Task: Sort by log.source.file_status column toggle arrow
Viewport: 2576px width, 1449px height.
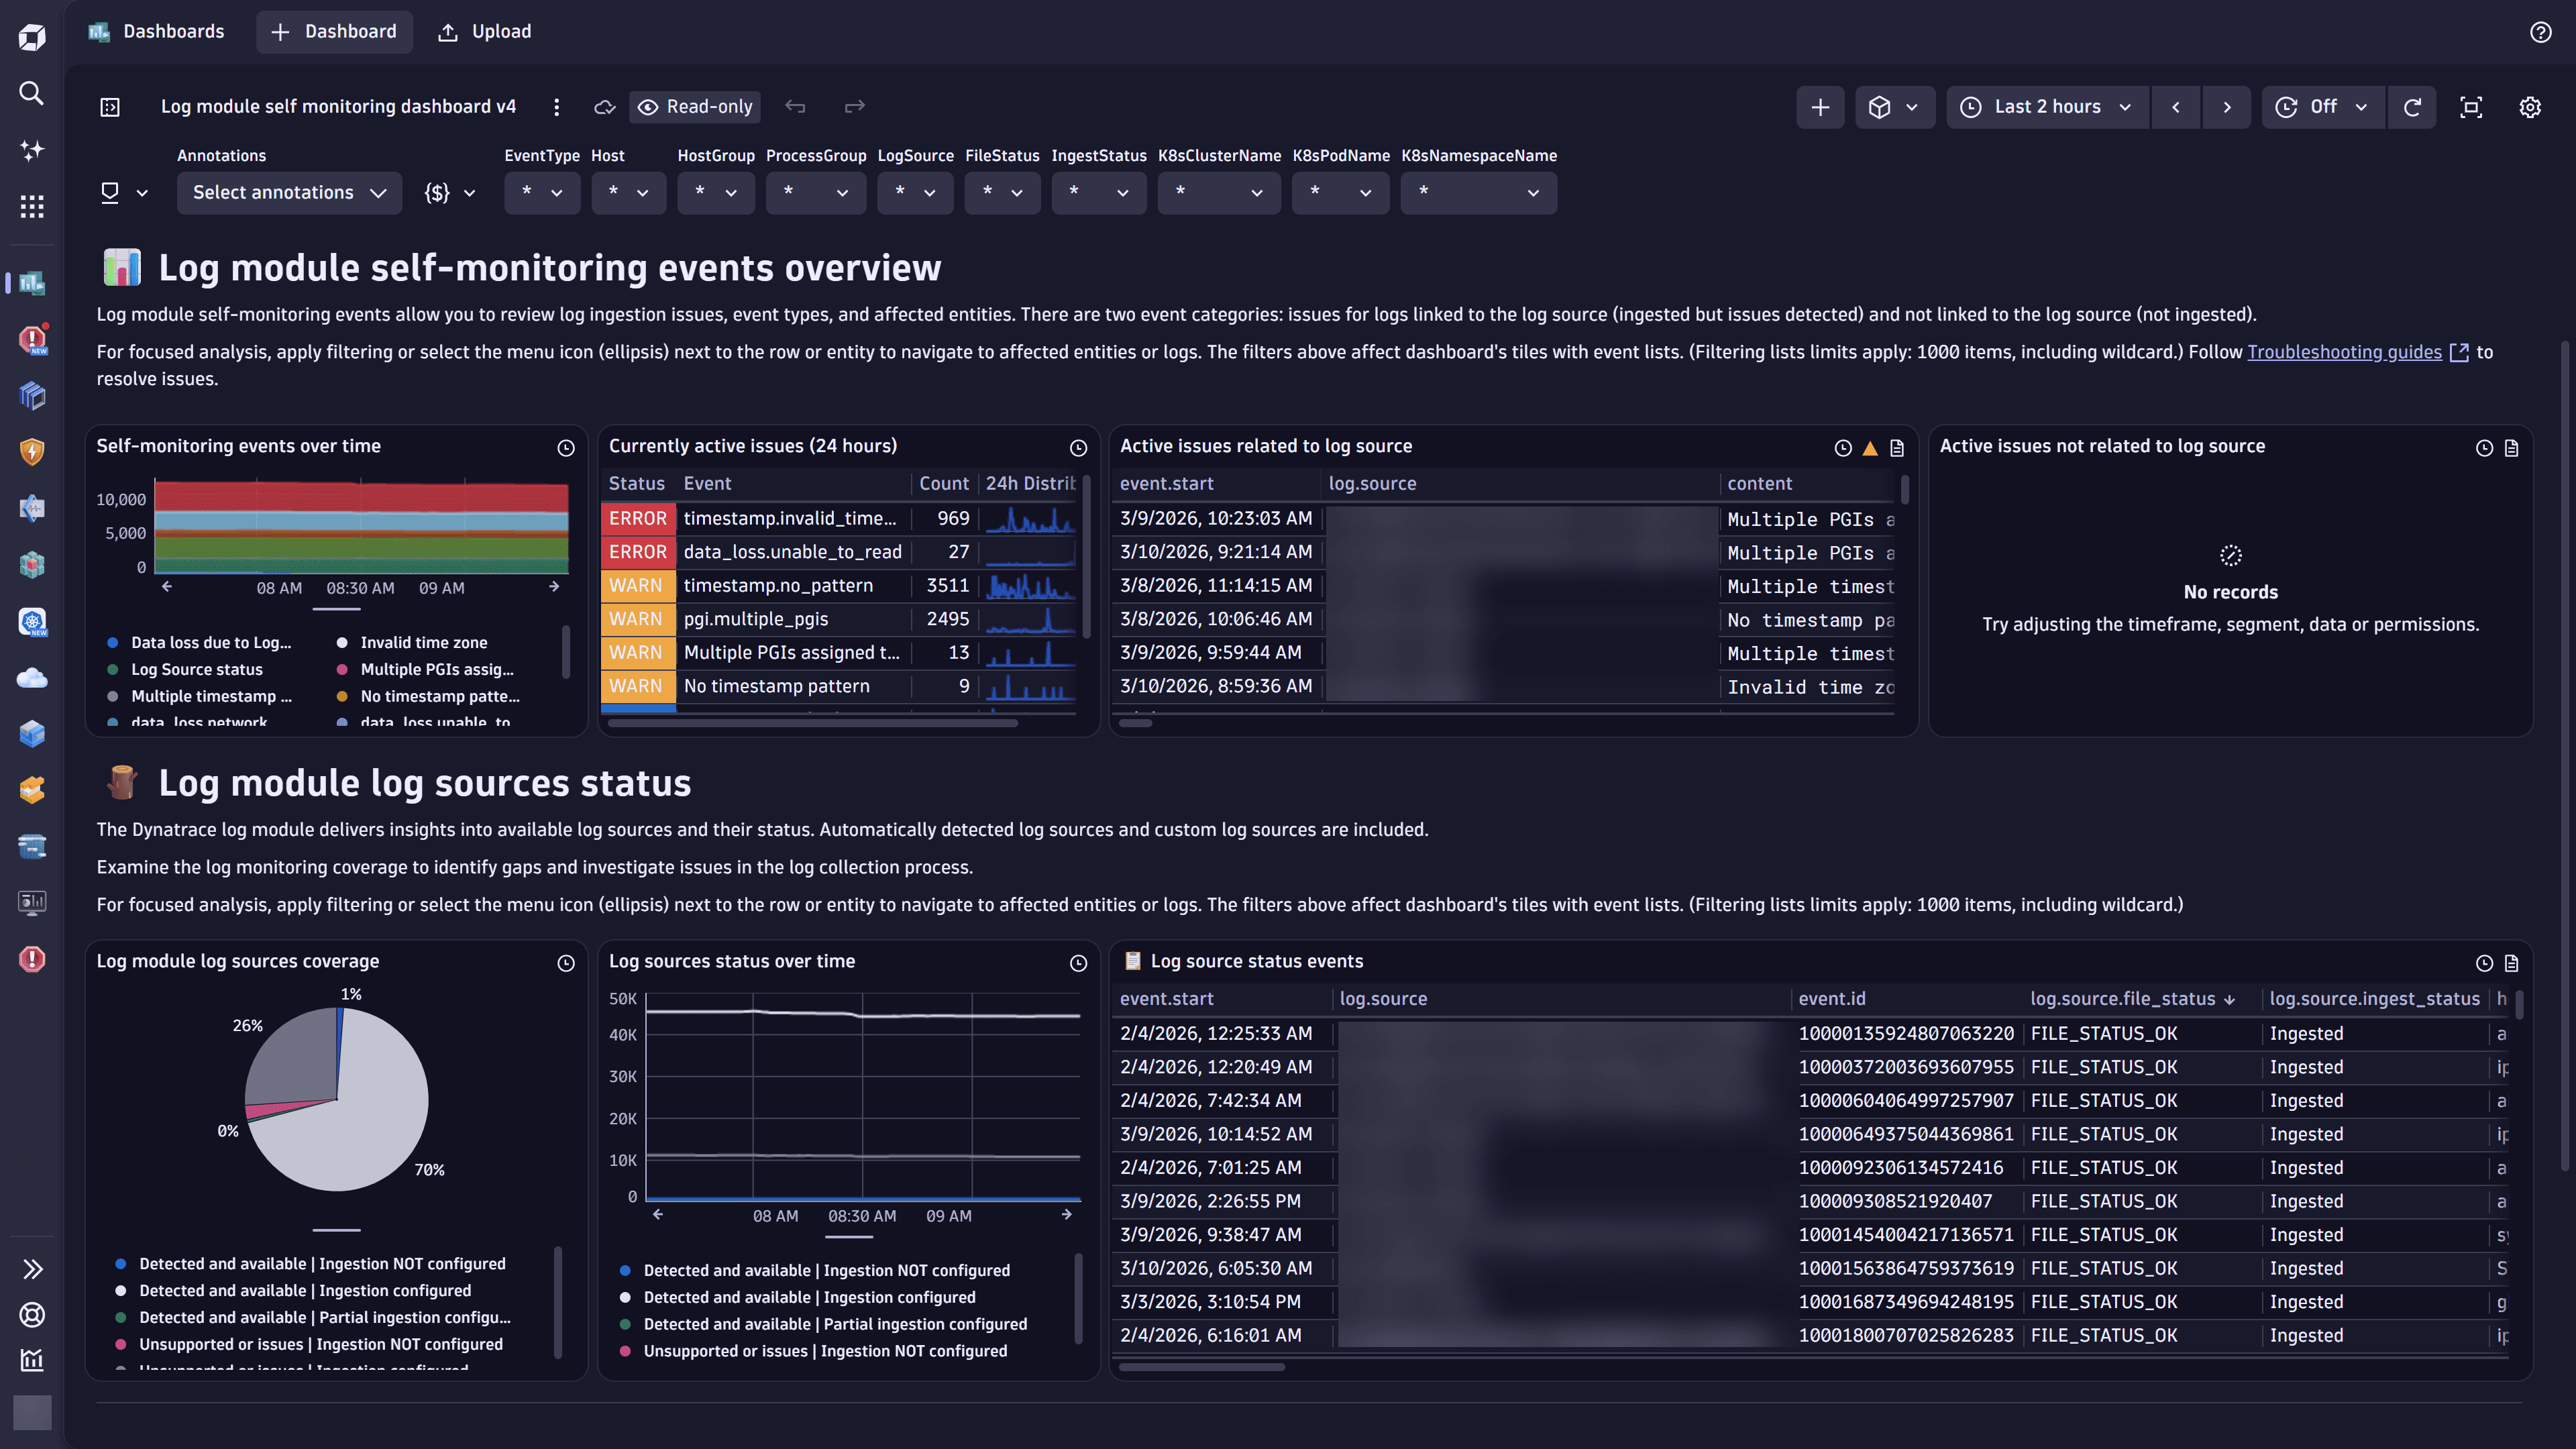Action: pyautogui.click(x=2231, y=999)
